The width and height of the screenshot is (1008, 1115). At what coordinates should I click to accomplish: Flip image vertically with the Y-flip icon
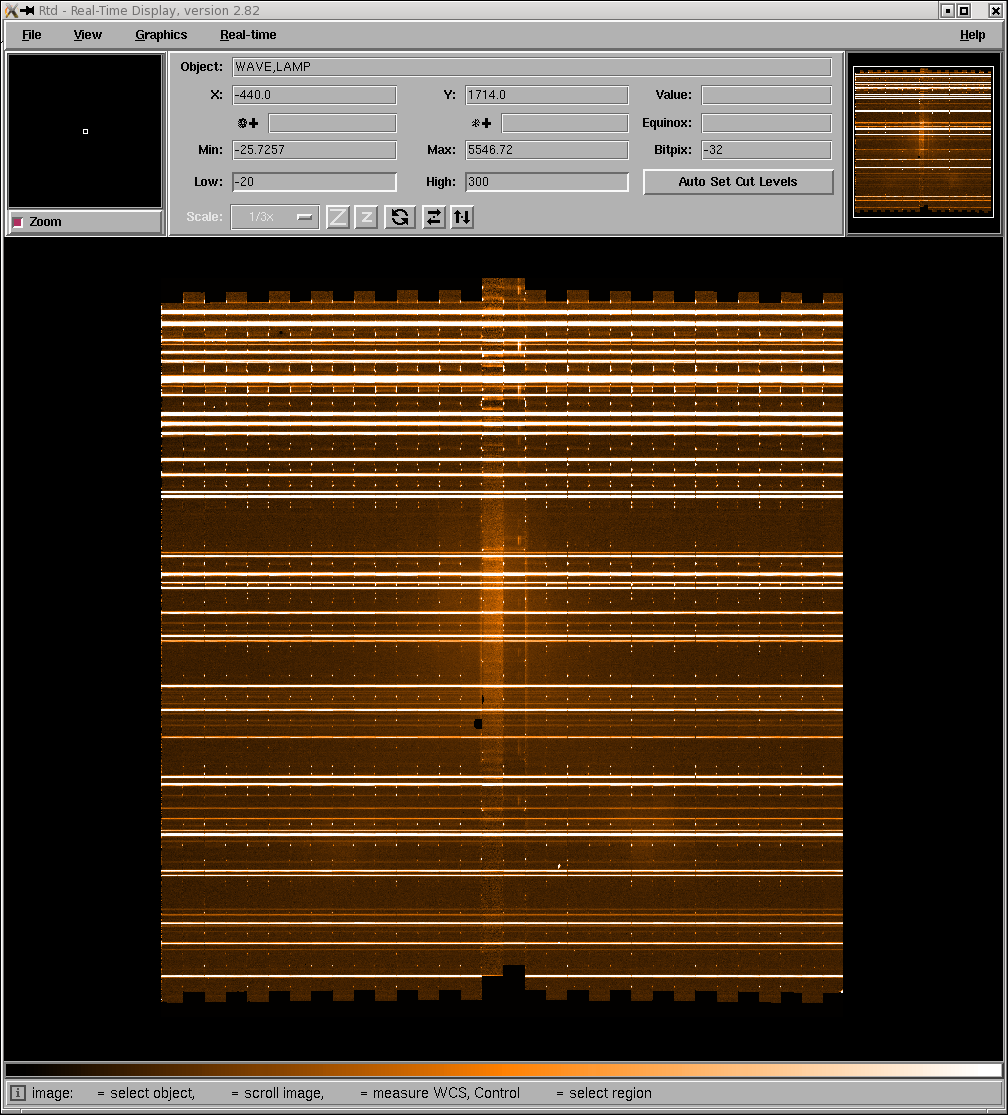pos(461,217)
